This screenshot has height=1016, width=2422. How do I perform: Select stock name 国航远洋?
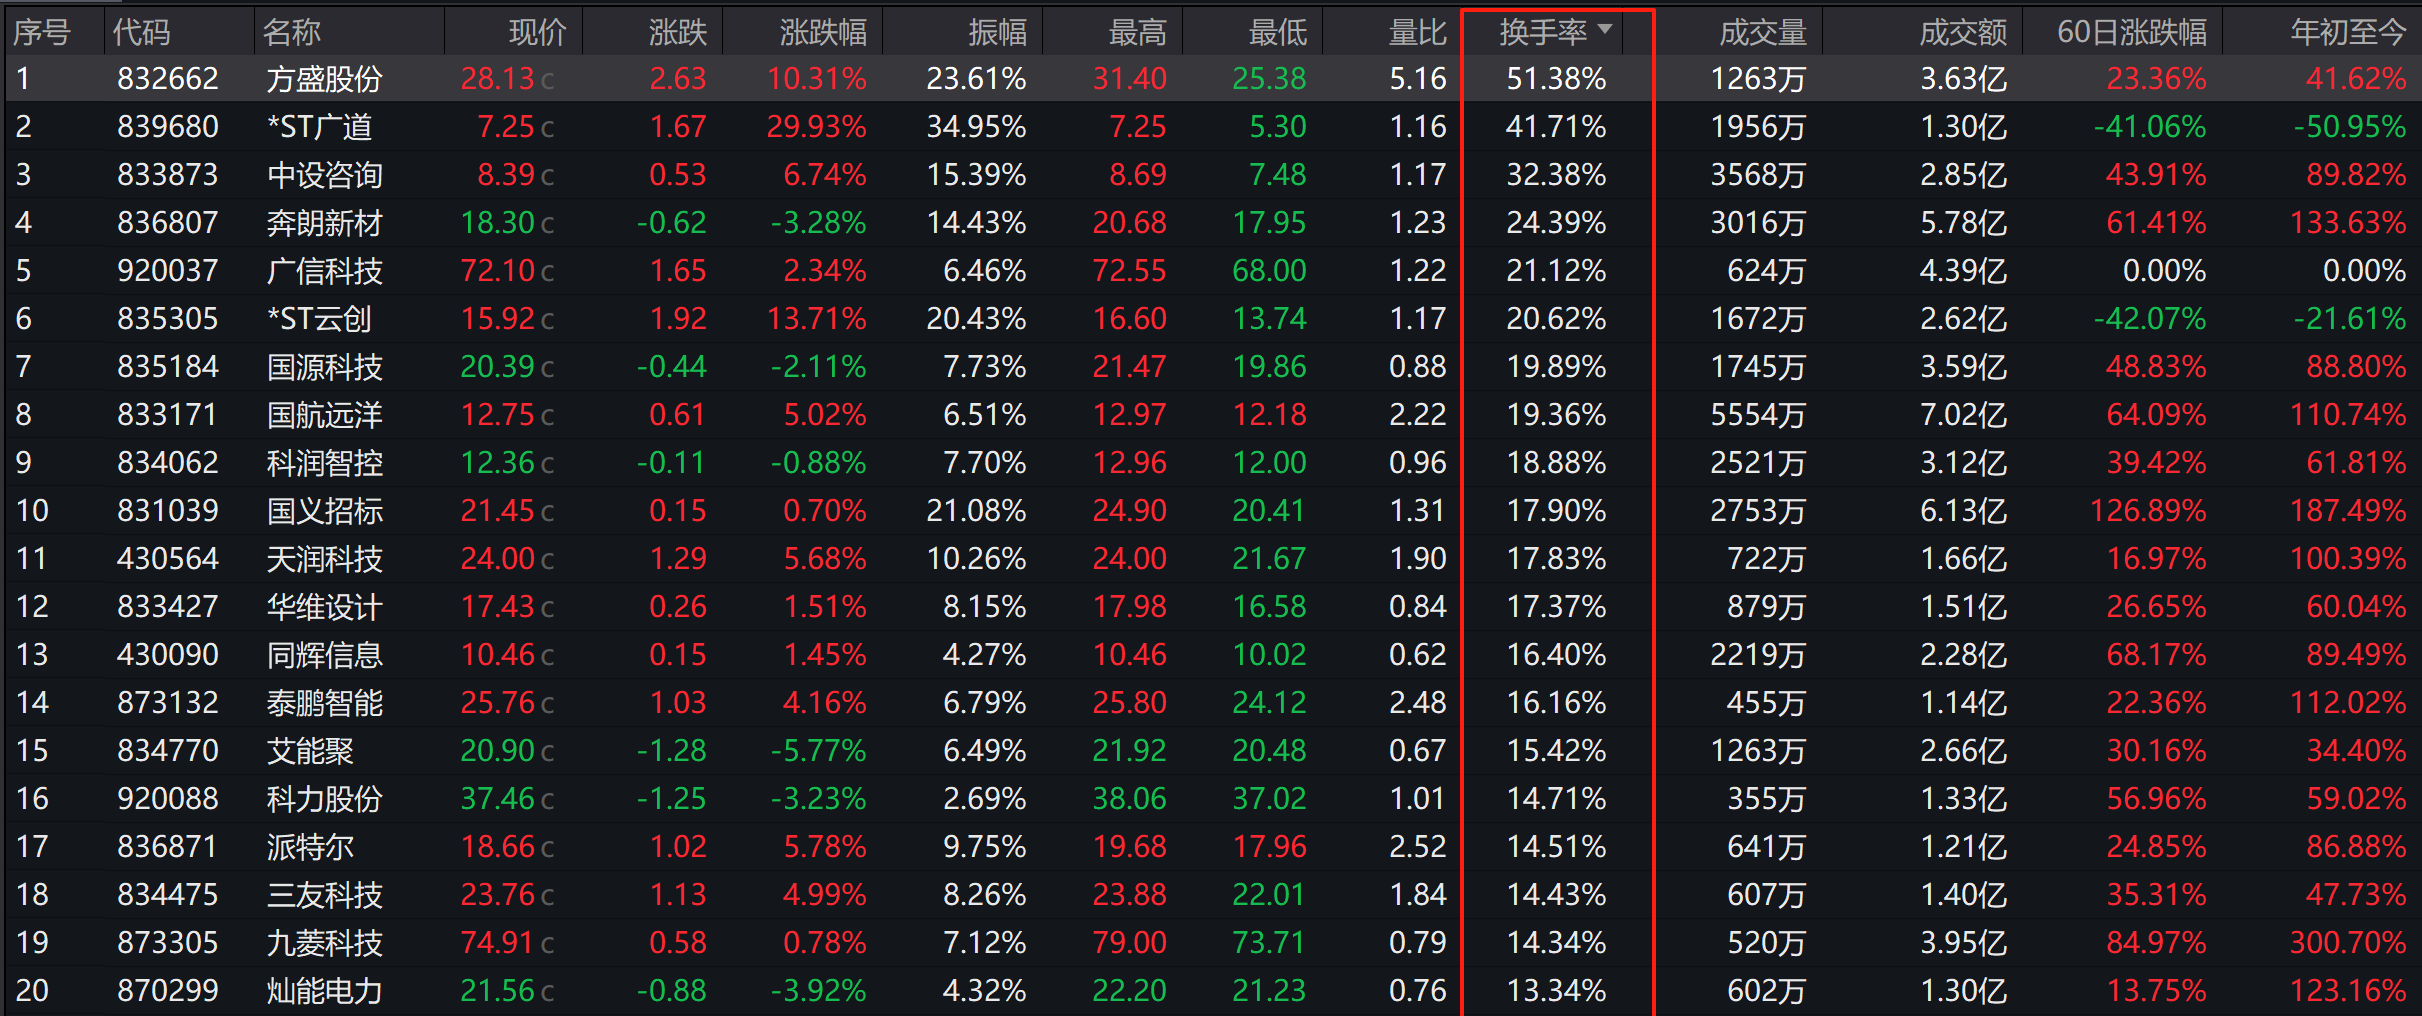pyautogui.click(x=325, y=415)
